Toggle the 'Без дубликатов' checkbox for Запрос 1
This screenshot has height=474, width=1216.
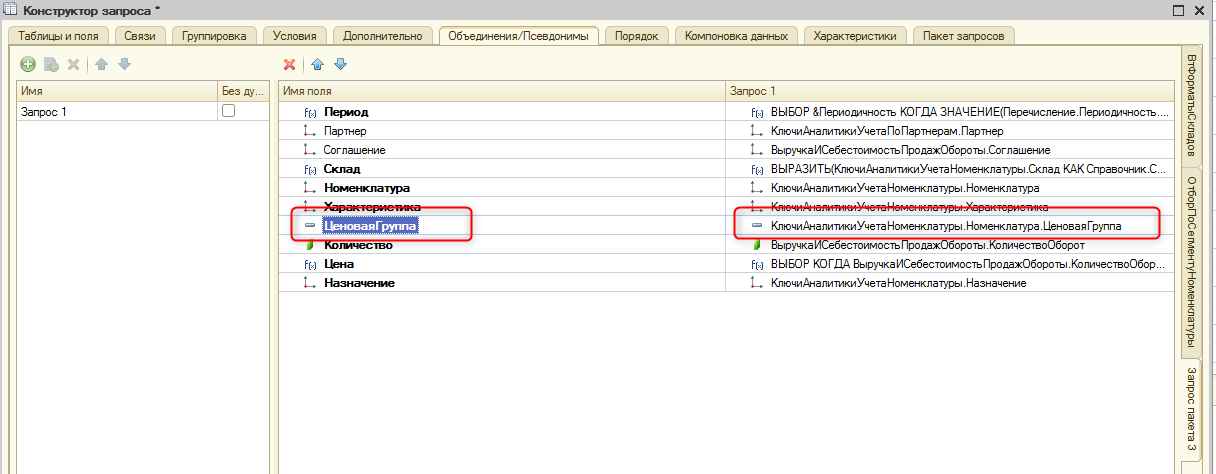[x=228, y=112]
